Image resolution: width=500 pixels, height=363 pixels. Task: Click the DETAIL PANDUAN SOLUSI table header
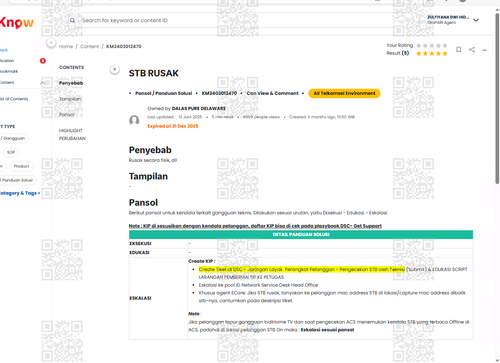point(301,235)
